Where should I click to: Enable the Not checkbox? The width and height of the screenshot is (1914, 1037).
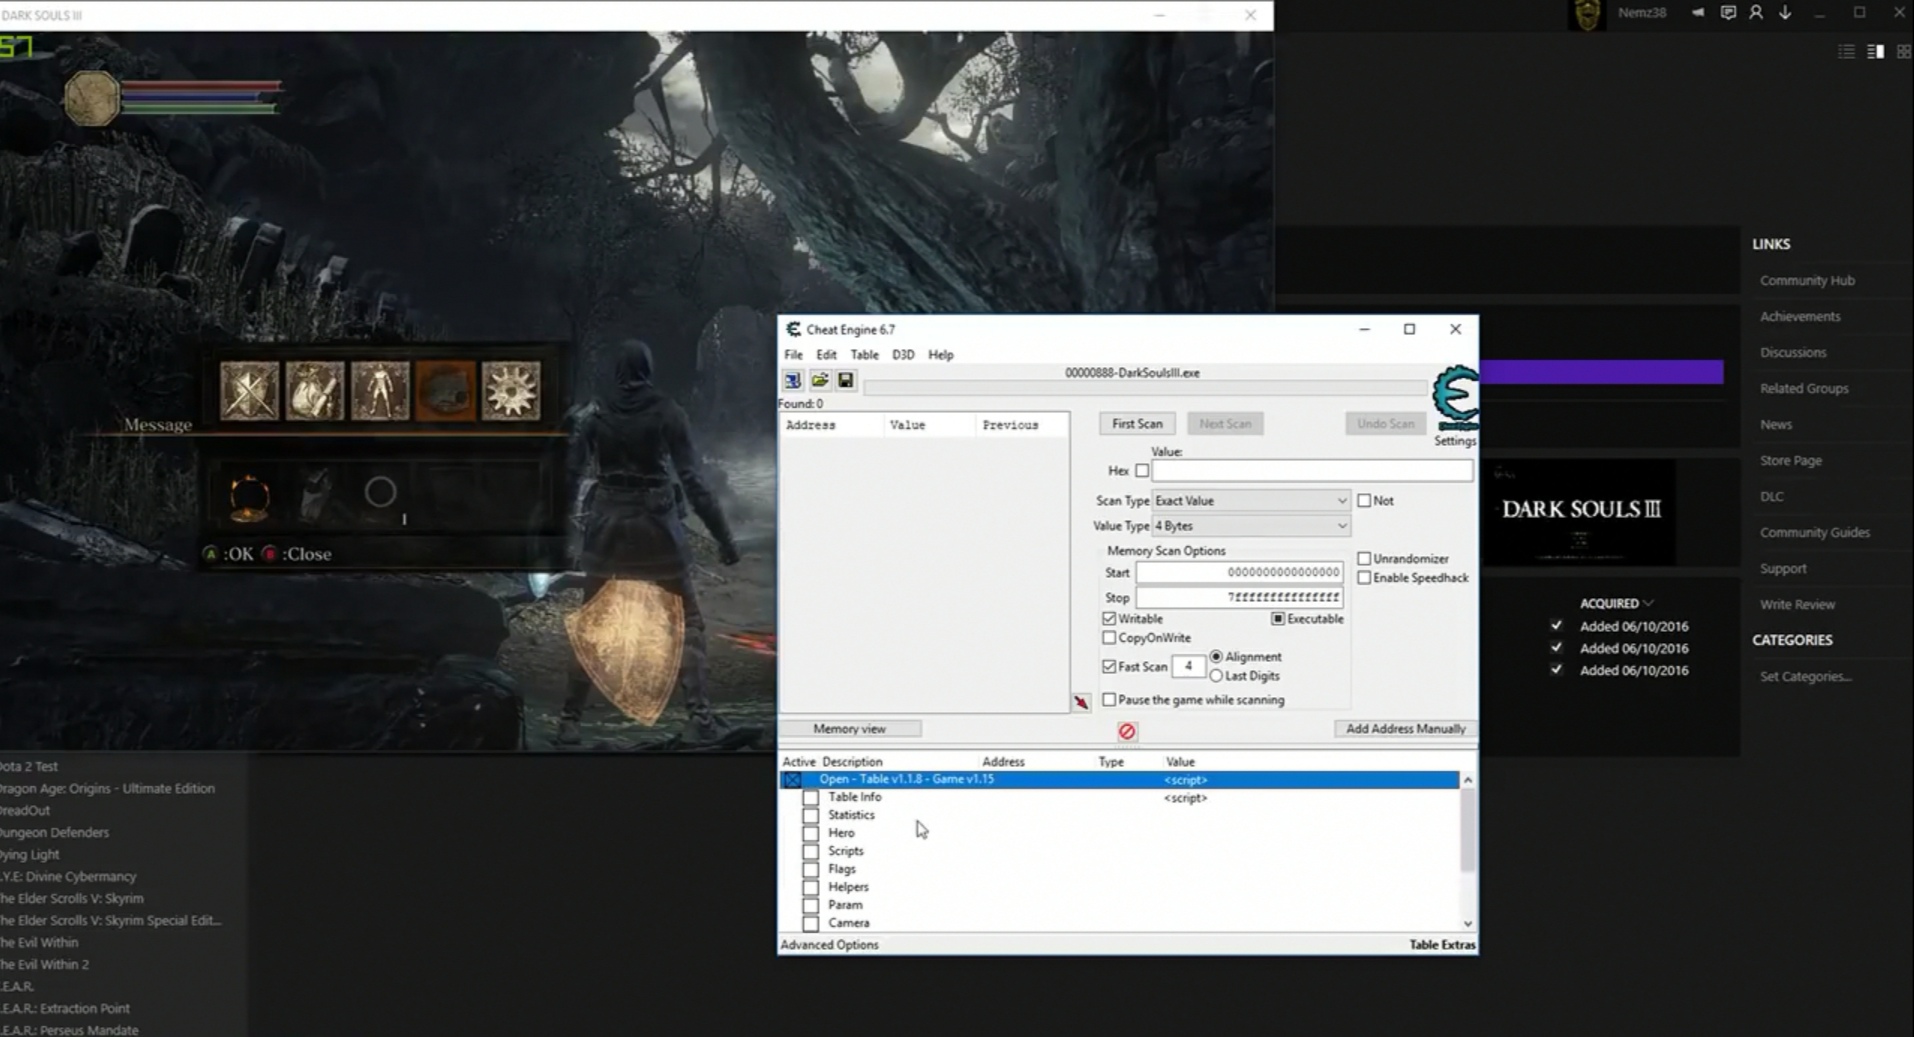pyautogui.click(x=1364, y=500)
